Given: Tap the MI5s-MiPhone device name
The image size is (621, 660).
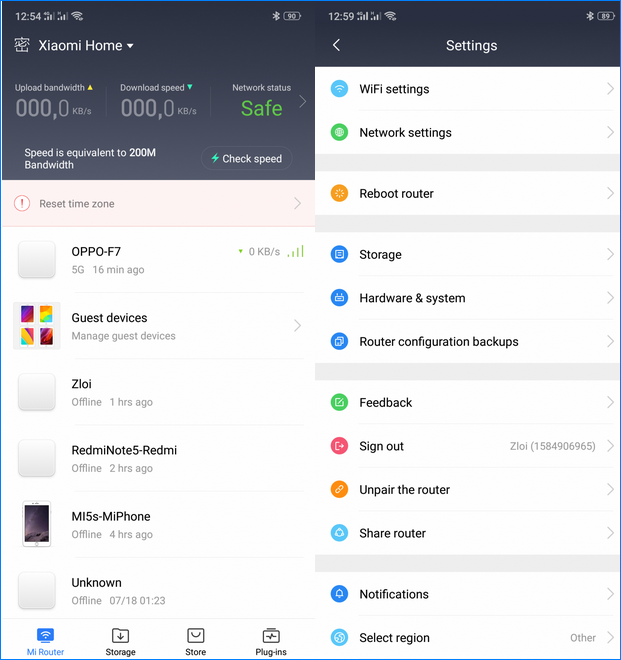Looking at the screenshot, I should click(111, 516).
